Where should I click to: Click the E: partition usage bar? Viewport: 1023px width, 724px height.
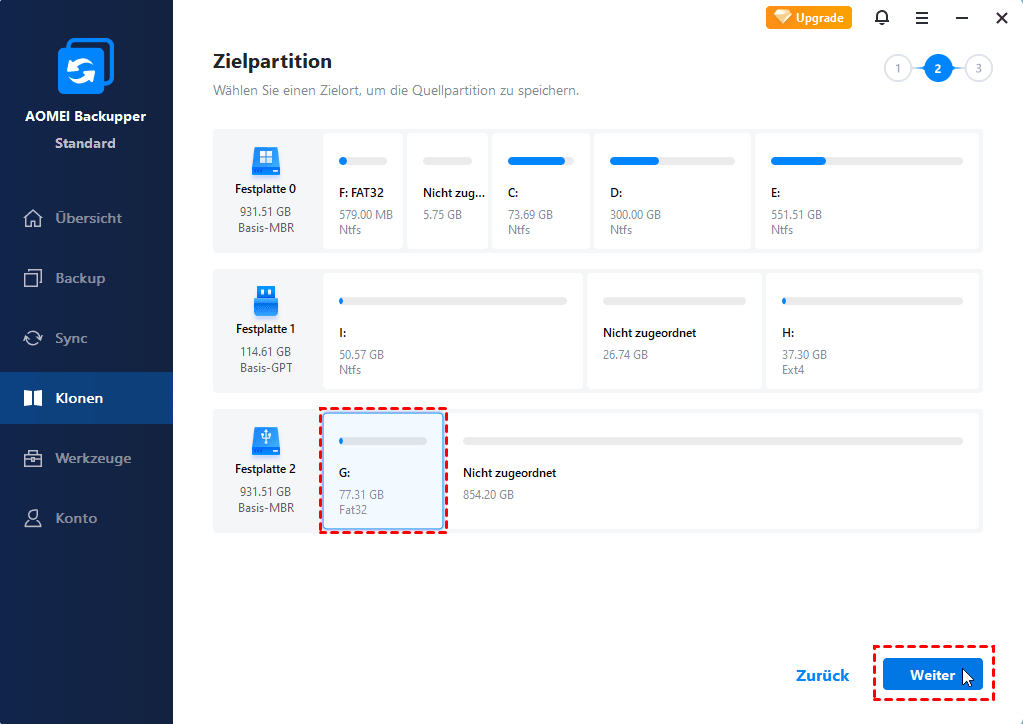(866, 161)
